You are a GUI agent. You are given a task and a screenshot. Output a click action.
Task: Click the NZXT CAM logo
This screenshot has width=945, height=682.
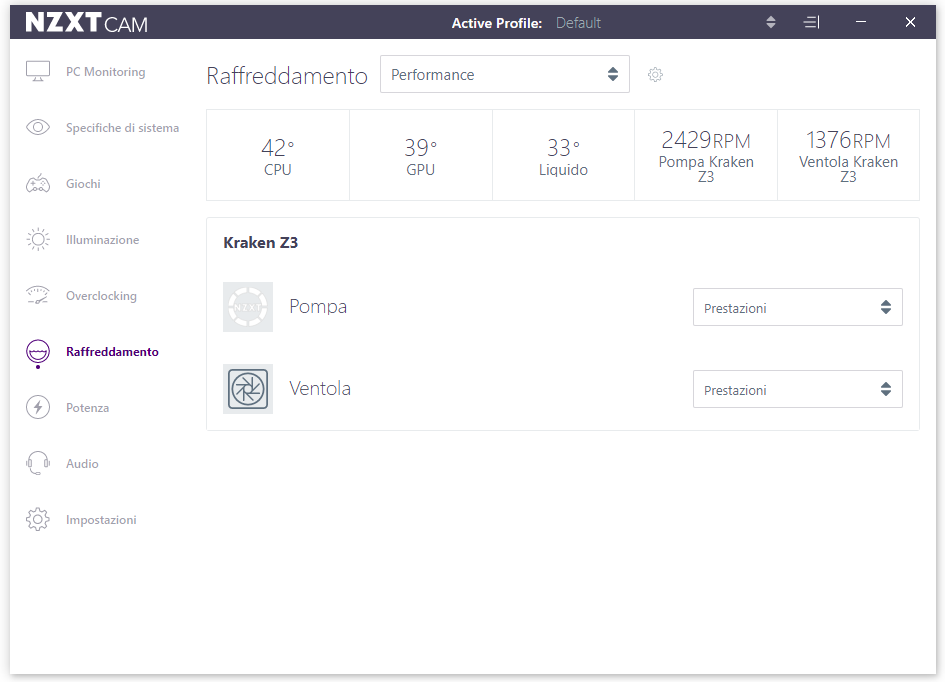[87, 23]
